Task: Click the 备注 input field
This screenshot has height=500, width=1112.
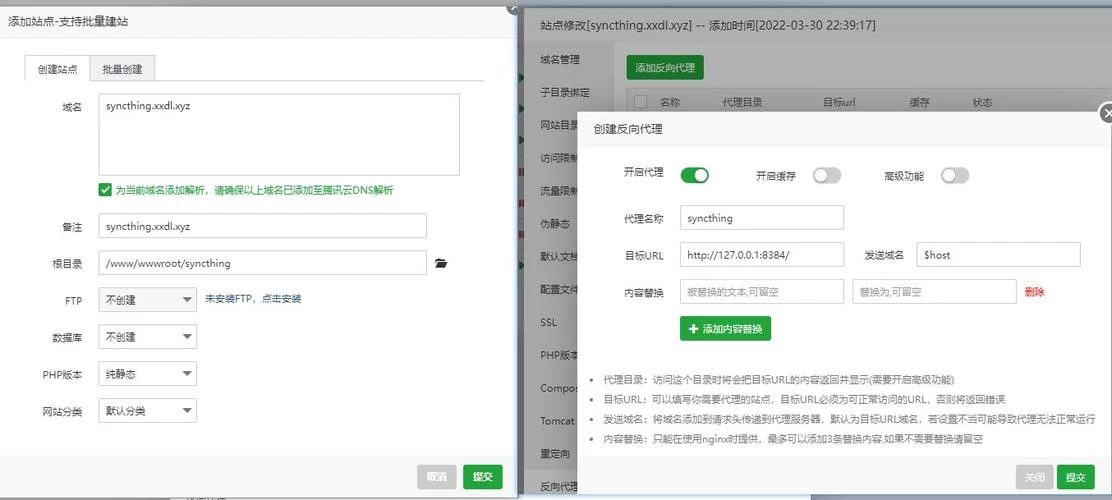Action: 262,226
